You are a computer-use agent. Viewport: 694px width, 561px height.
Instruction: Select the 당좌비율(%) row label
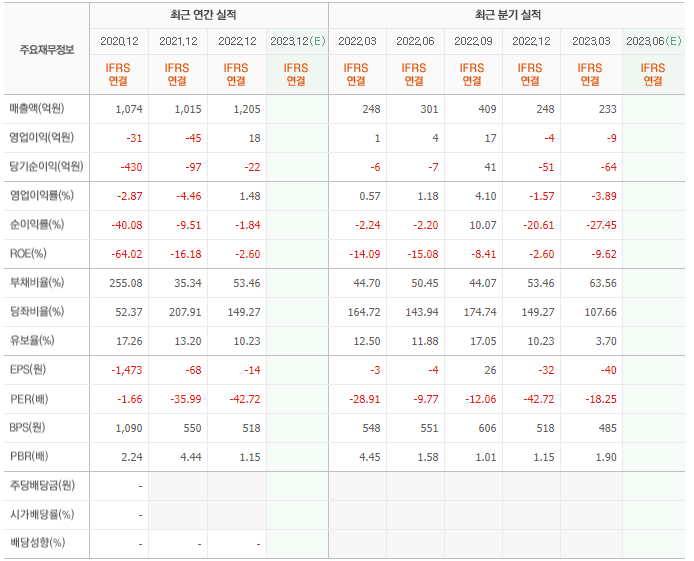click(x=37, y=311)
